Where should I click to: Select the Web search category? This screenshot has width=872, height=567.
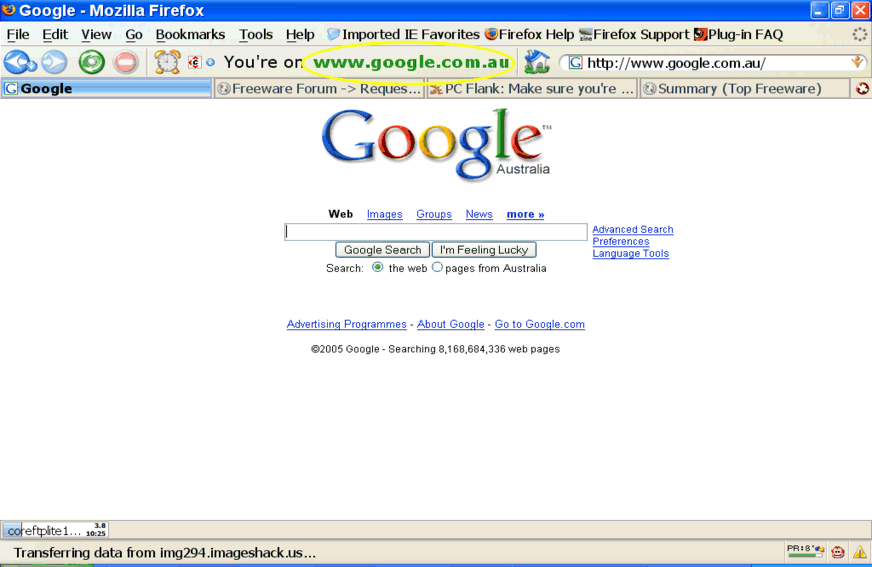[340, 214]
